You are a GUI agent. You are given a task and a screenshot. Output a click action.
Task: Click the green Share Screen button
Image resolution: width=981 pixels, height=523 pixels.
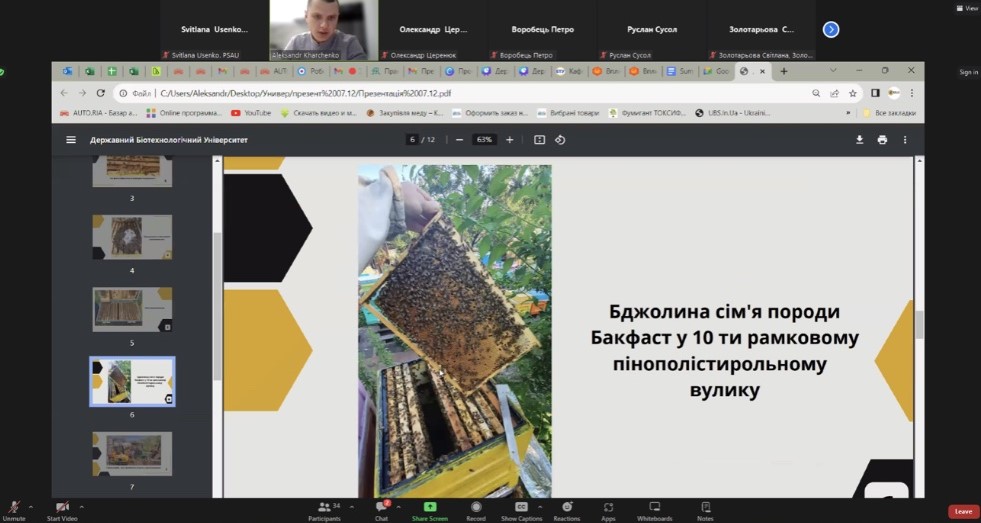pyautogui.click(x=430, y=510)
